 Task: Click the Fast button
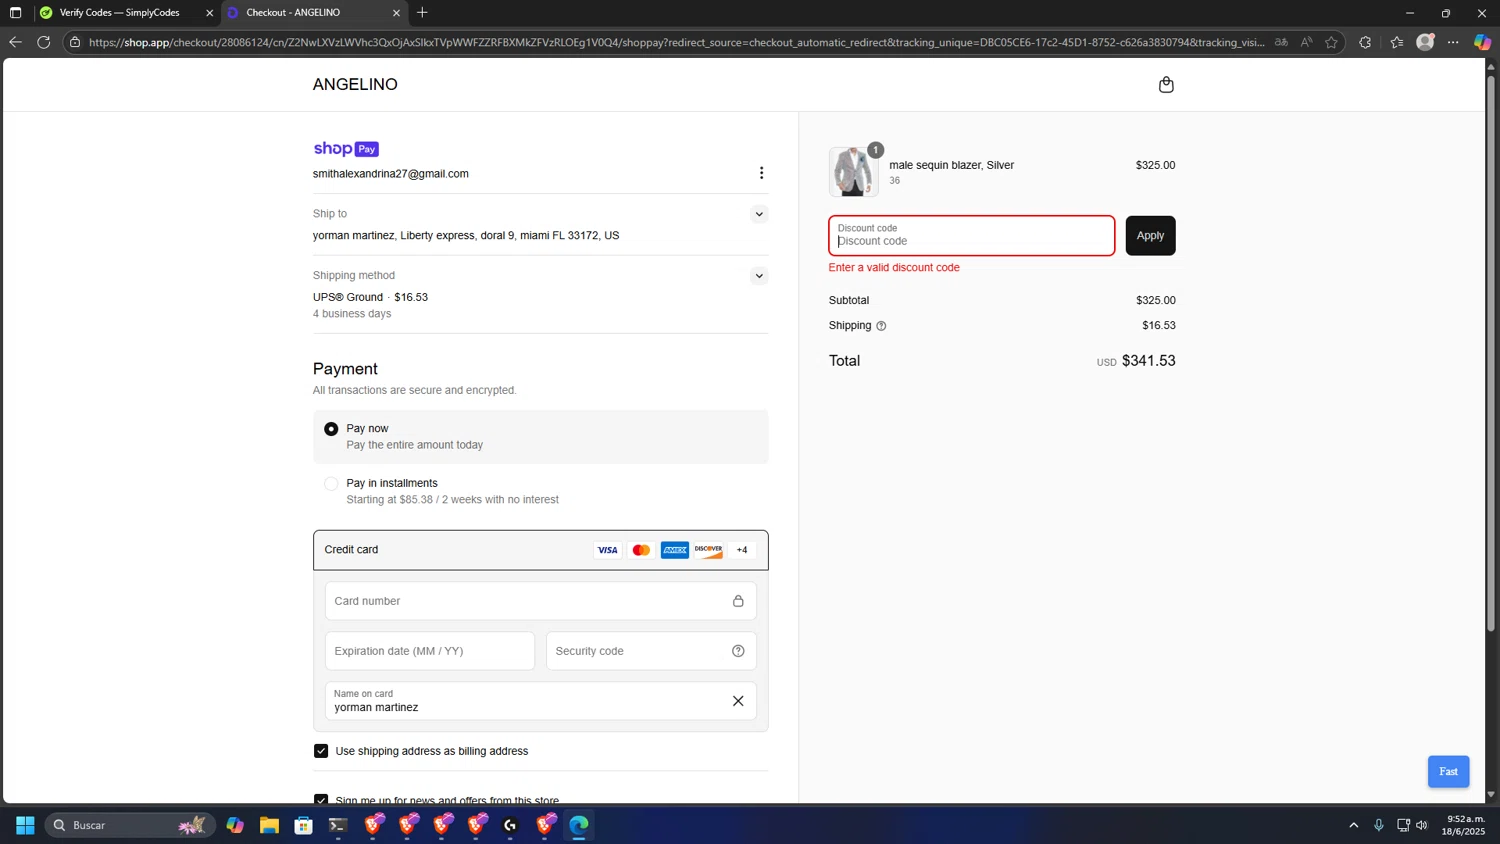[x=1448, y=771]
